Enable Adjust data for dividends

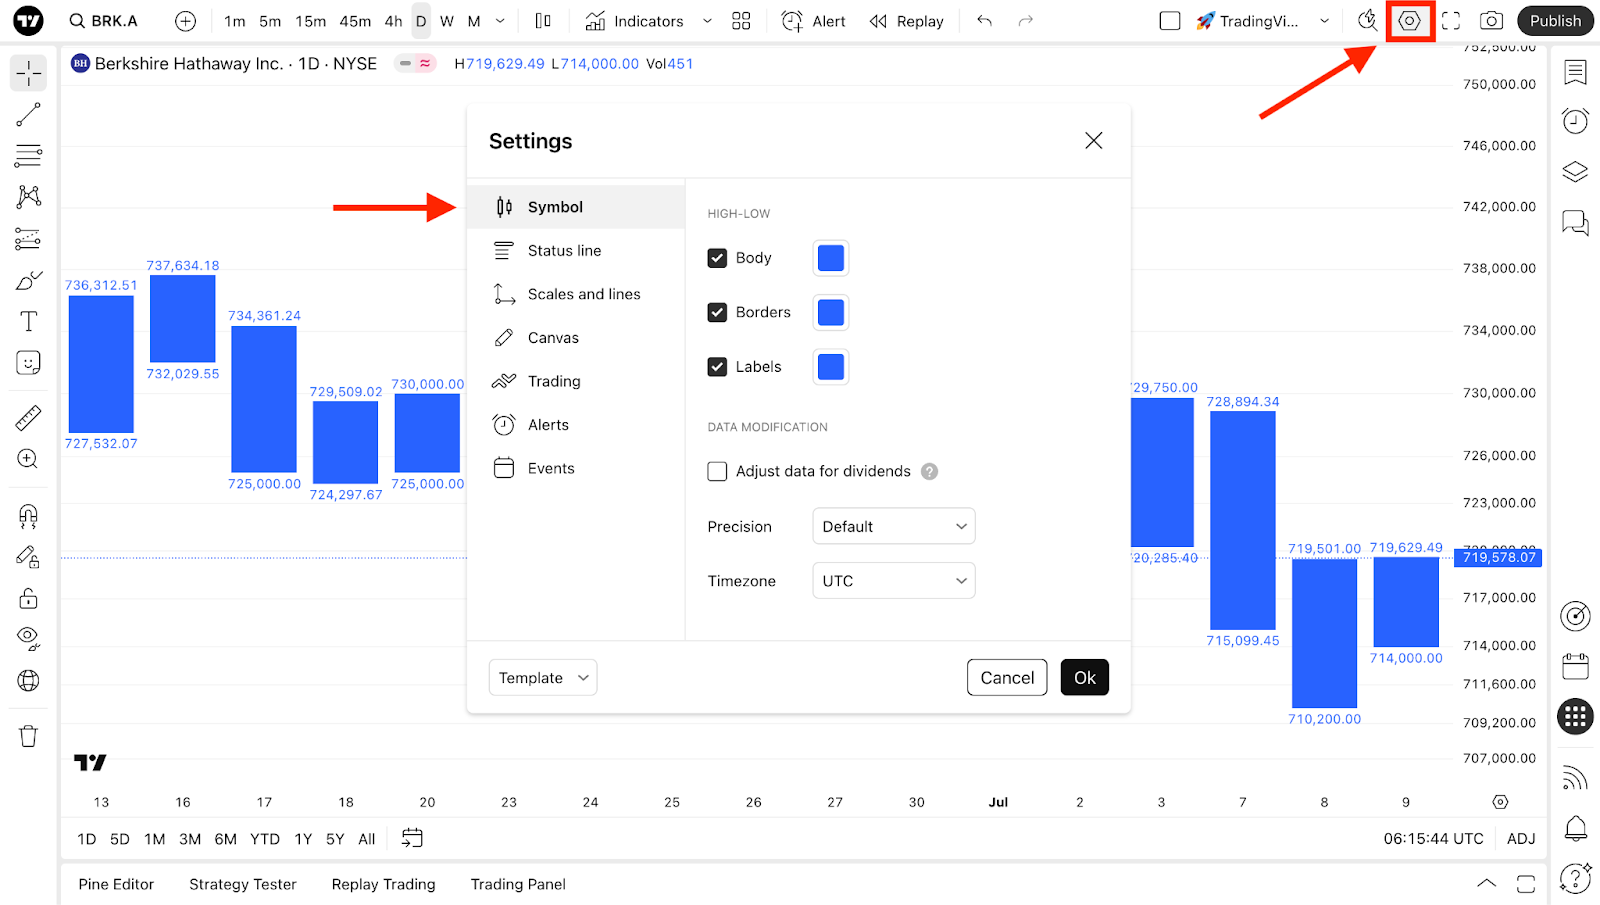pyautogui.click(x=717, y=471)
